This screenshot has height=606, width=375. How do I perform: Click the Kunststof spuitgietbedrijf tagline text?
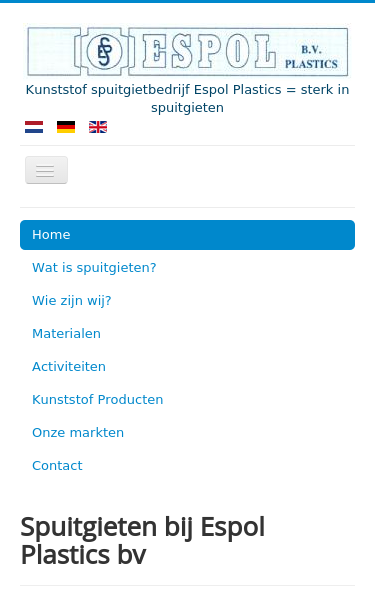pyautogui.click(x=188, y=98)
